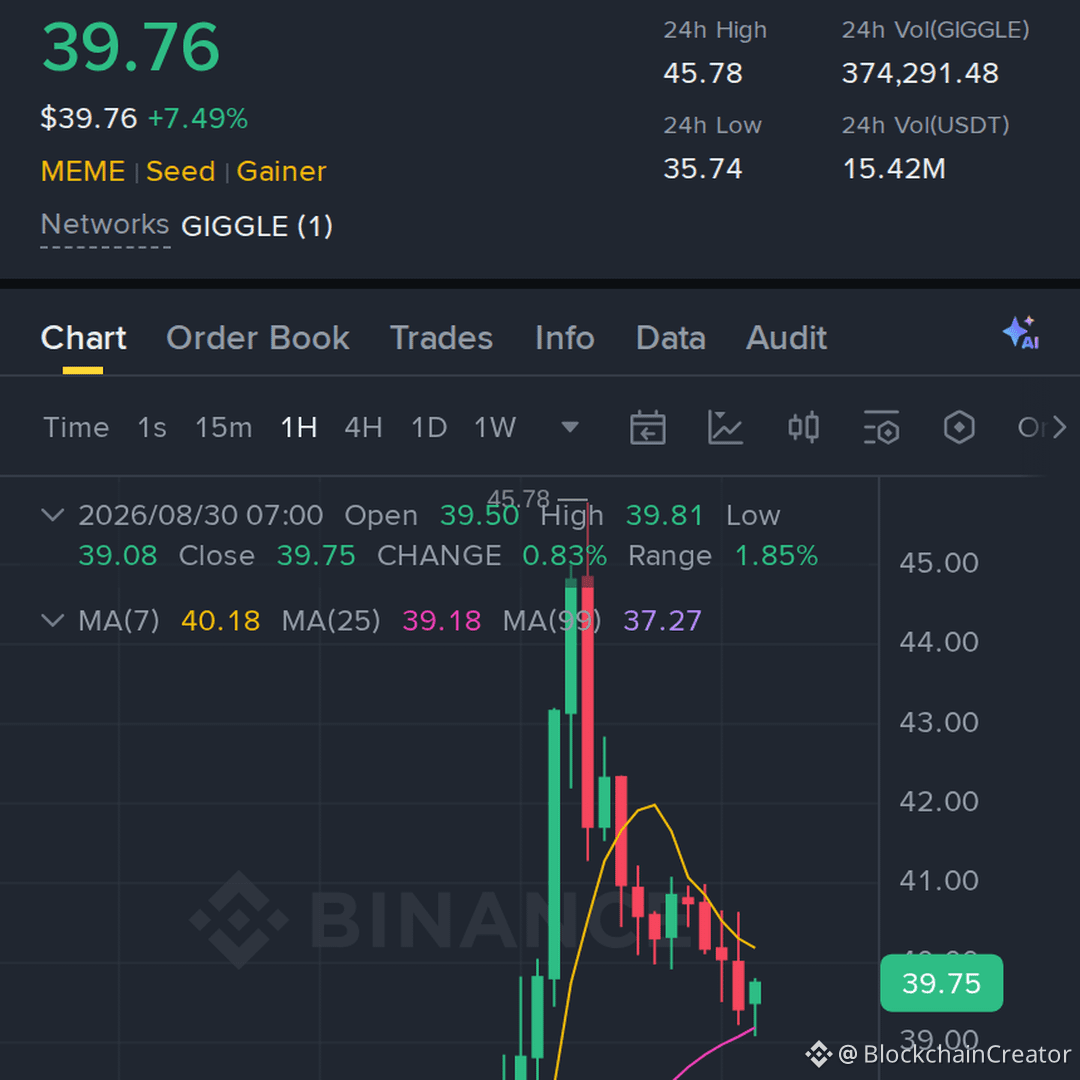Click the Gainer tag link
The height and width of the screenshot is (1080, 1080).
[281, 171]
